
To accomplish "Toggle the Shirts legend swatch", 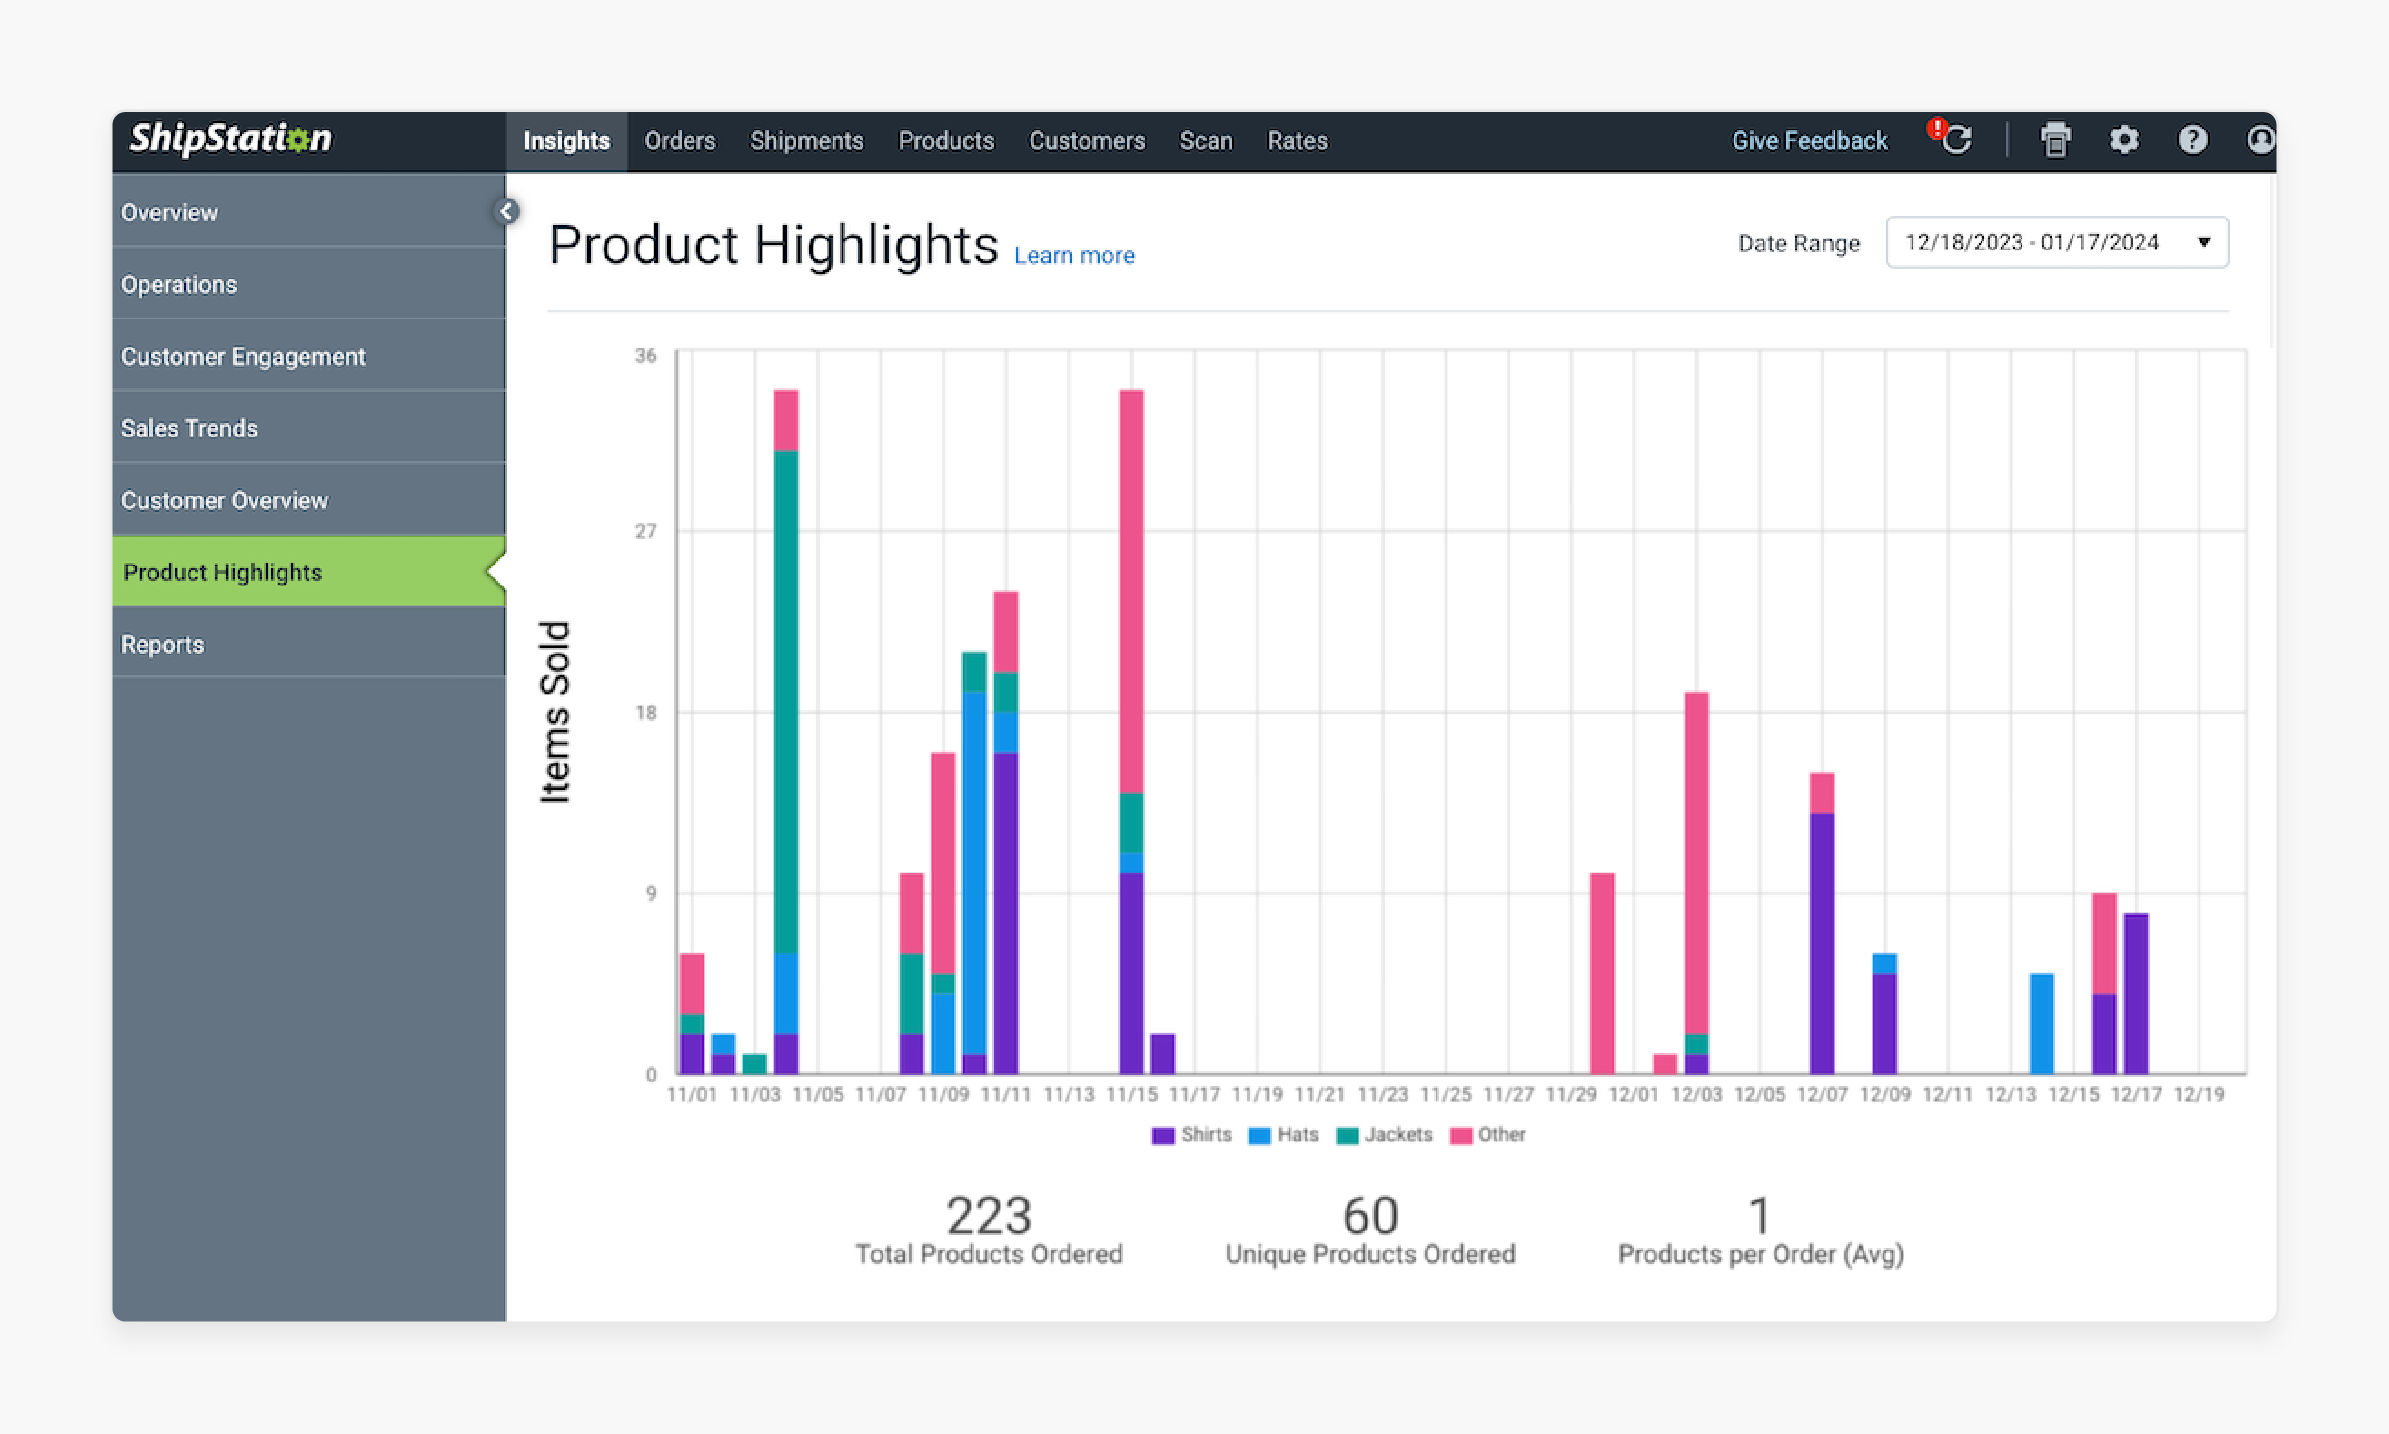I will 1162,1135.
